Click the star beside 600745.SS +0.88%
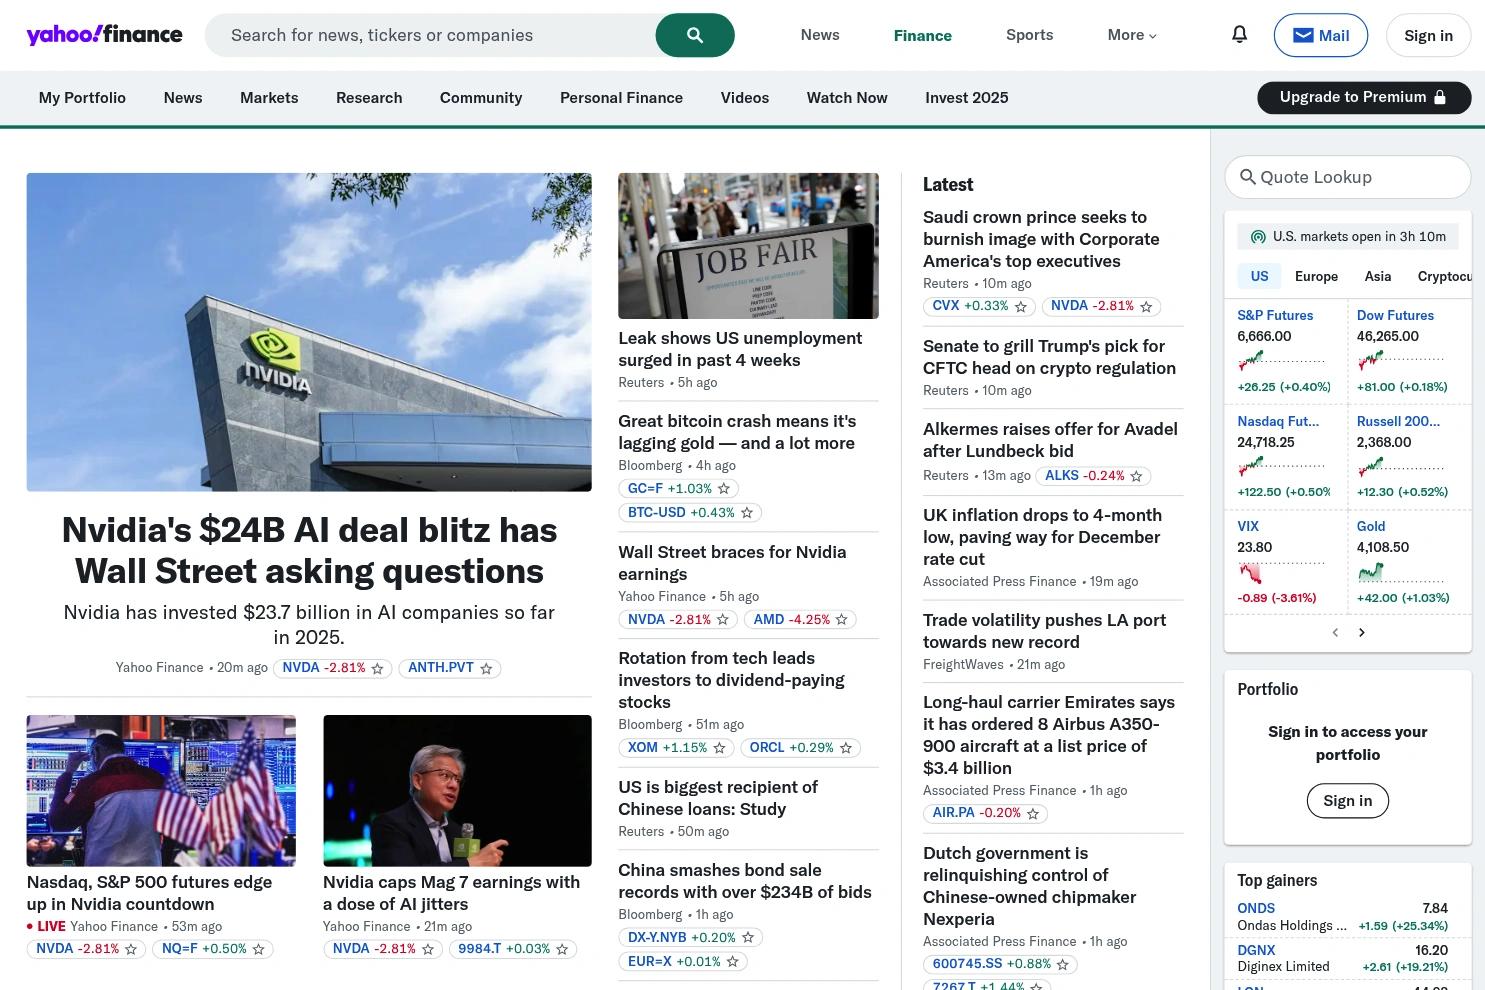The height and width of the screenshot is (990, 1485). click(1063, 965)
